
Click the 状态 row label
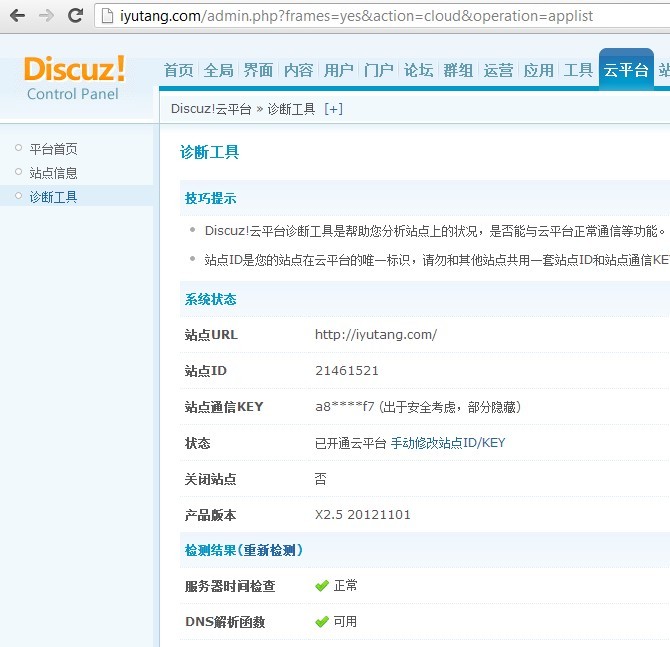click(x=197, y=443)
